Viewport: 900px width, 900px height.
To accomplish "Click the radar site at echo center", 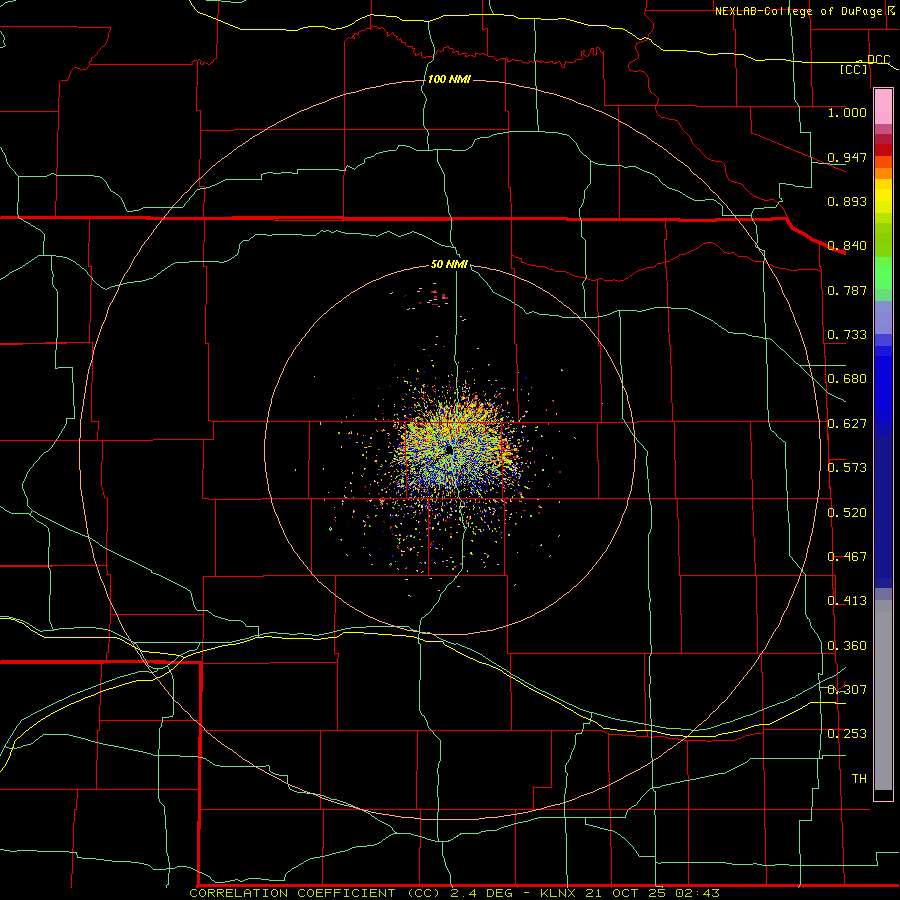I will 449,451.
